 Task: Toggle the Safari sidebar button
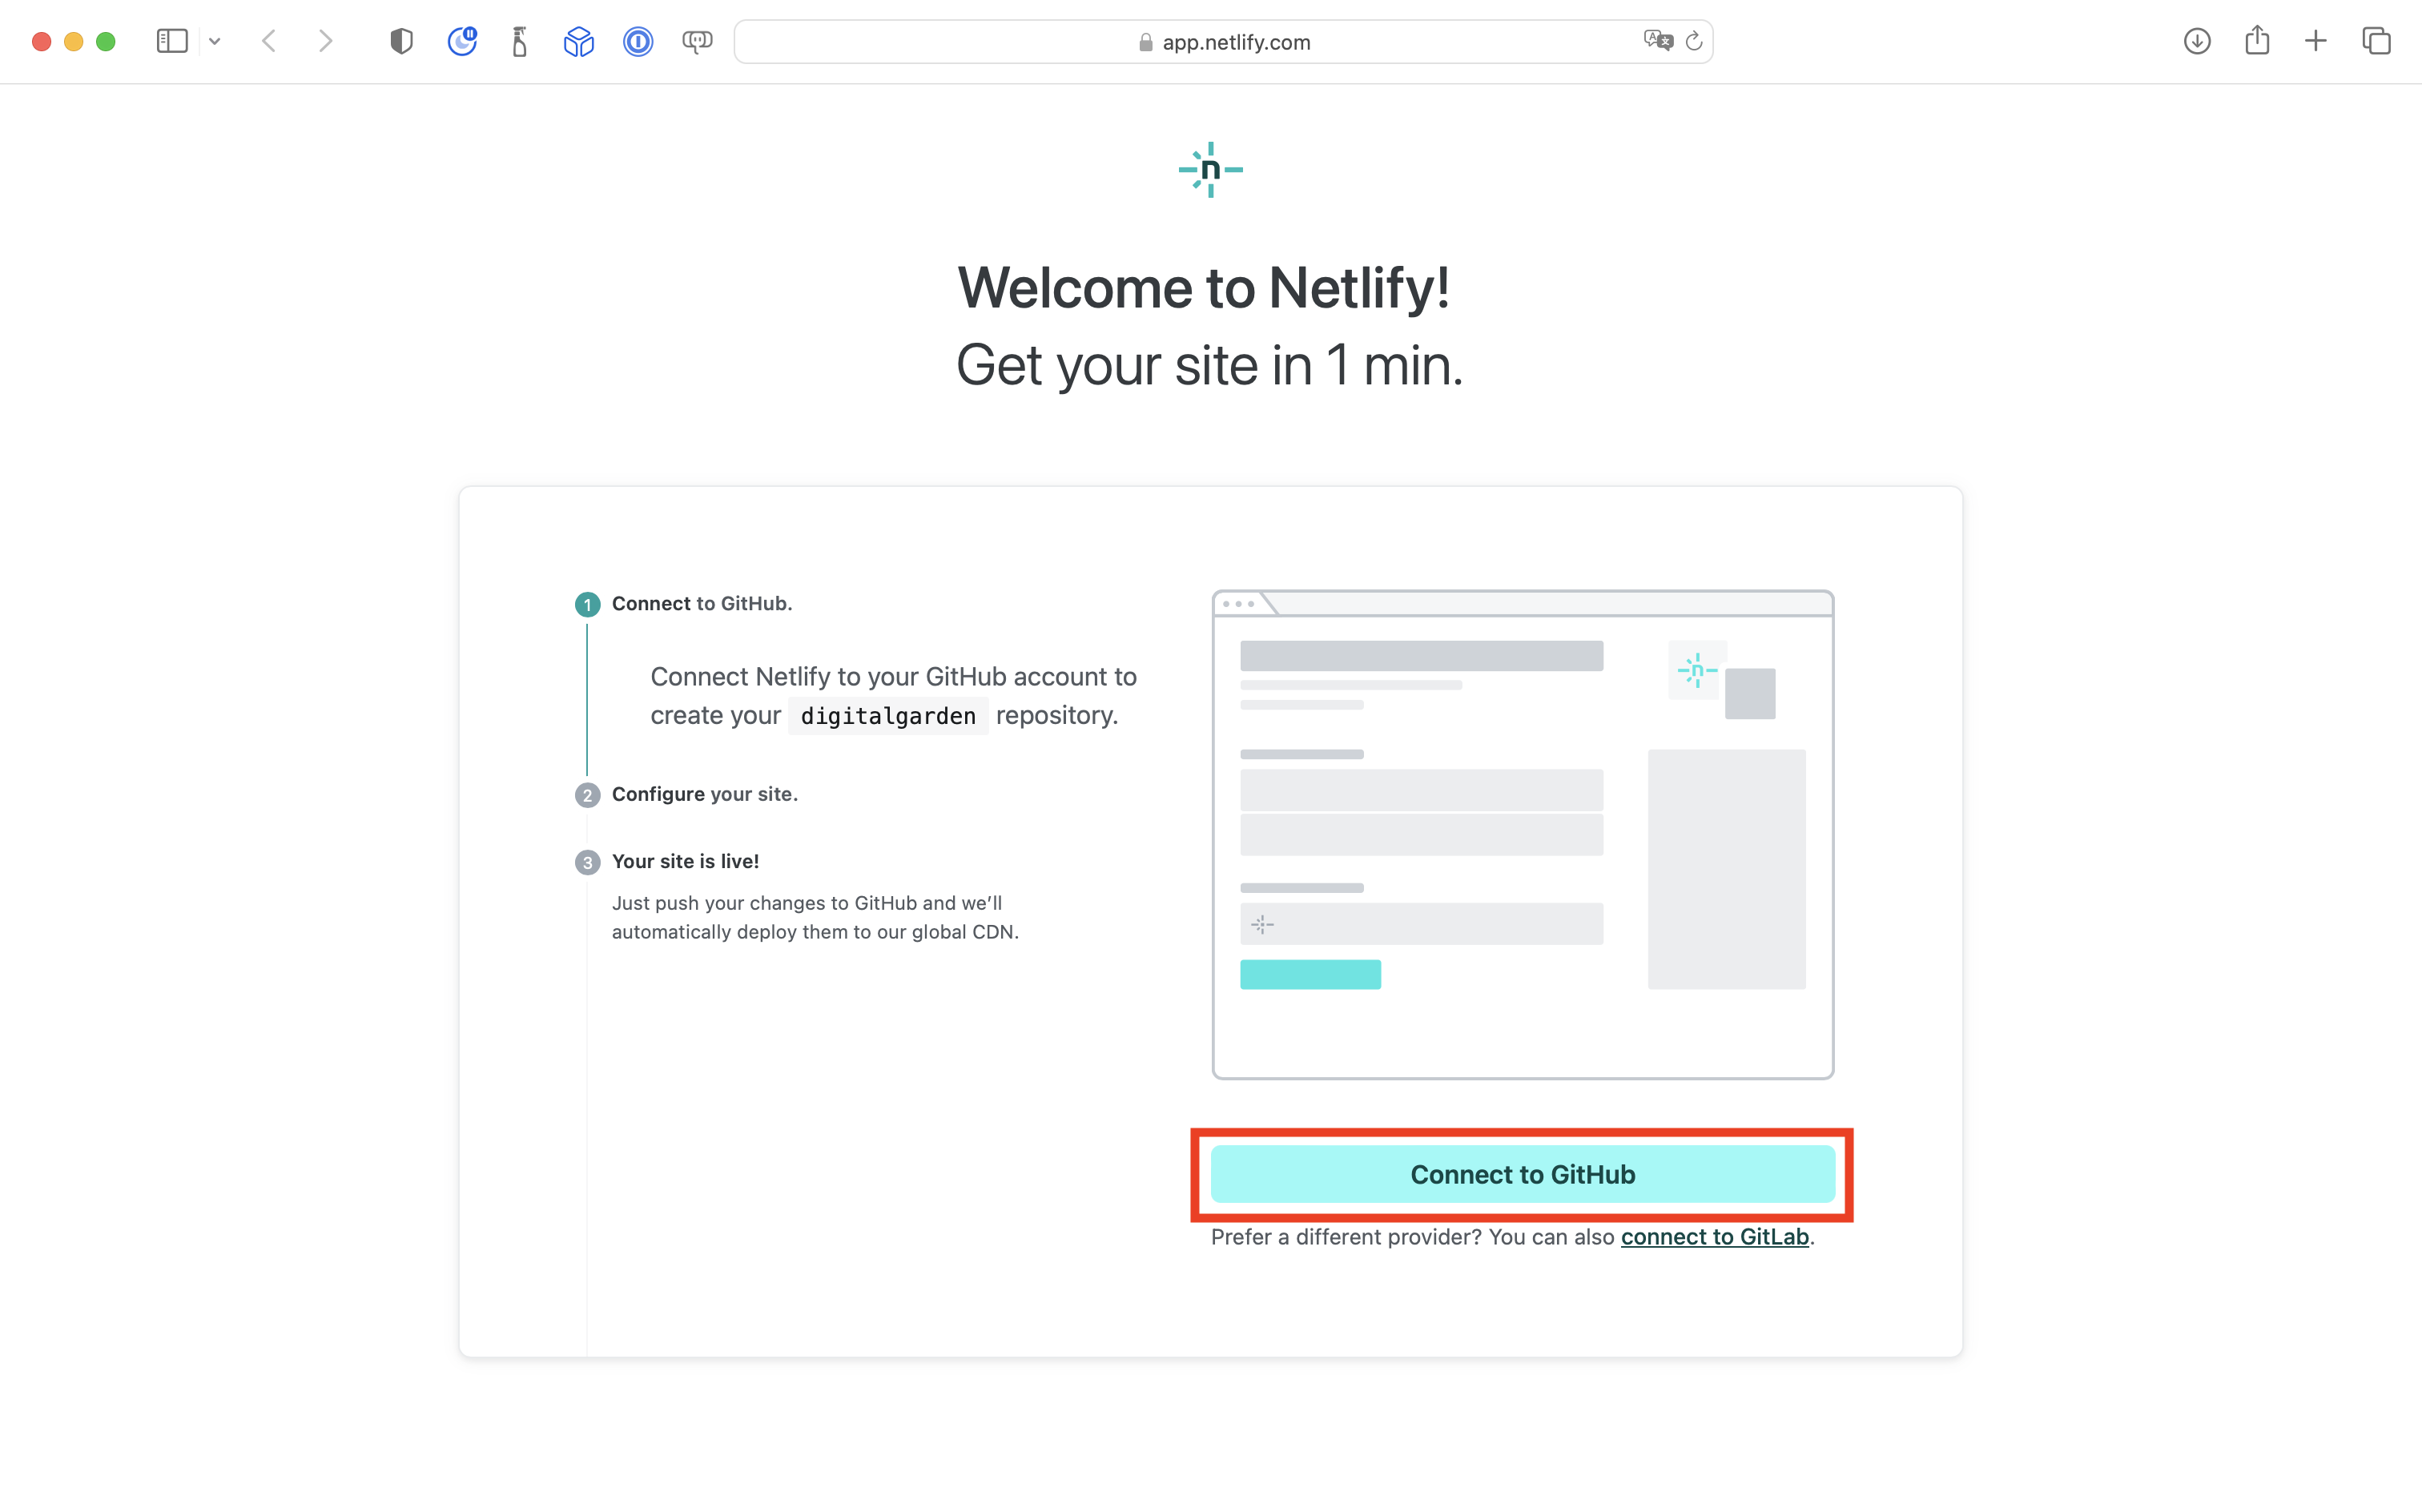172,41
